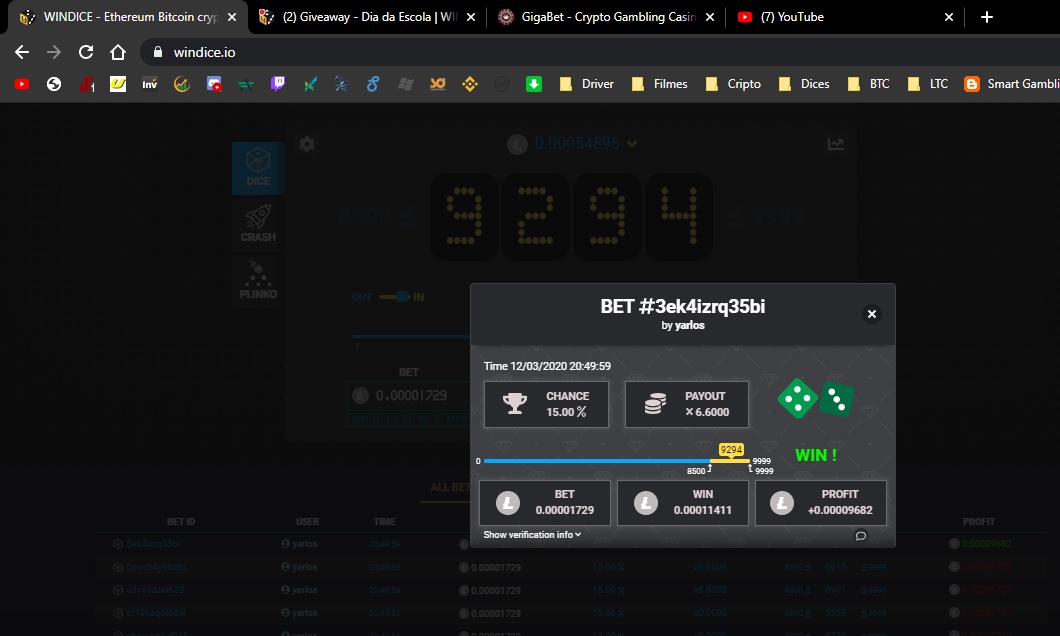1060x636 pixels.
Task: Toggle the OUT/IN switch
Action: pos(402,297)
